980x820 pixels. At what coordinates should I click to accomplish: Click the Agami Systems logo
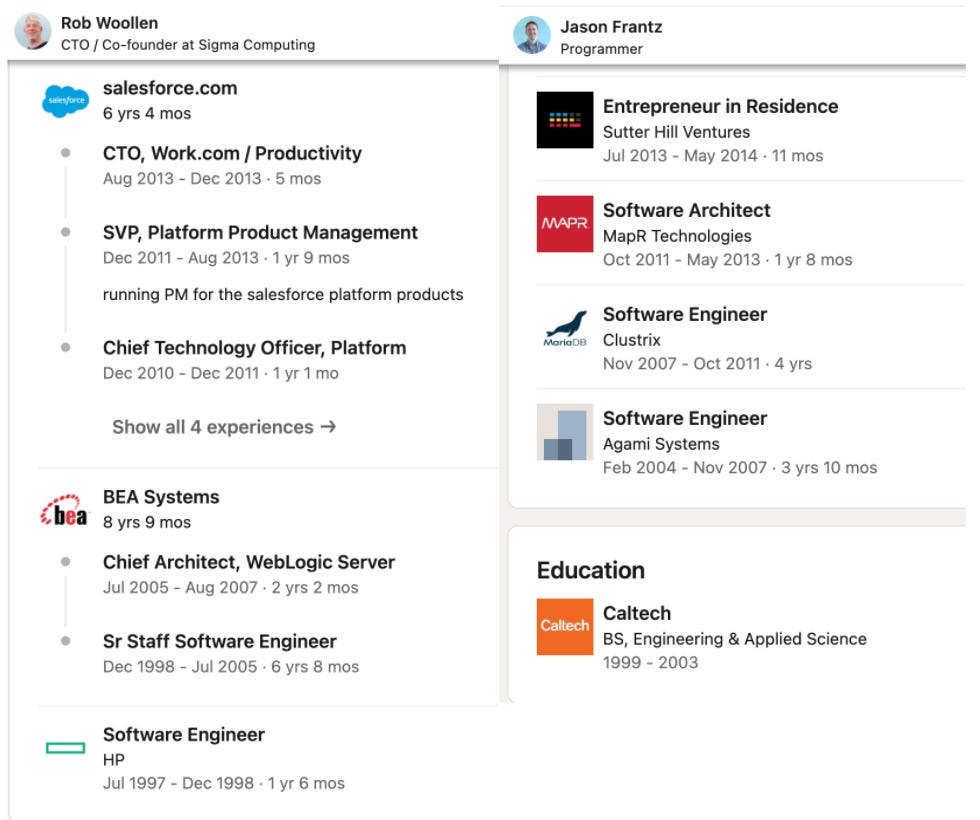[x=564, y=432]
